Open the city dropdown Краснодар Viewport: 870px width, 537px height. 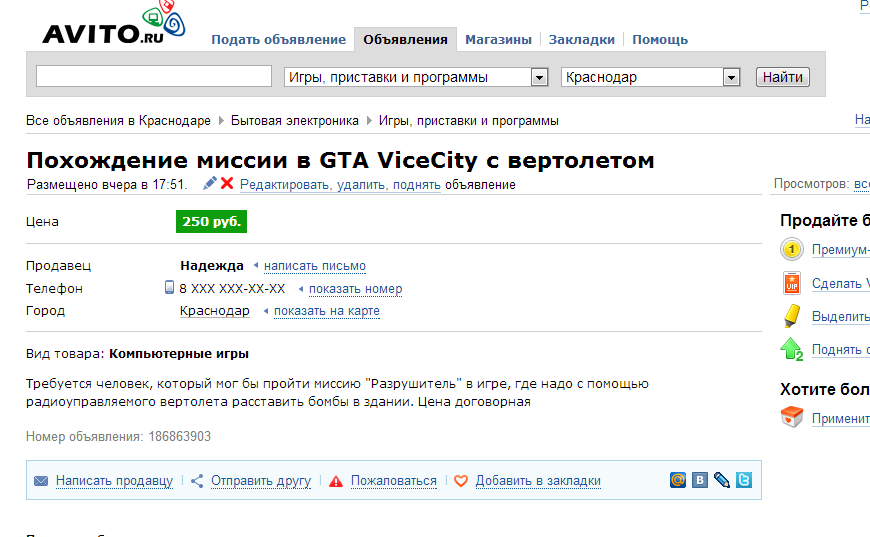651,77
